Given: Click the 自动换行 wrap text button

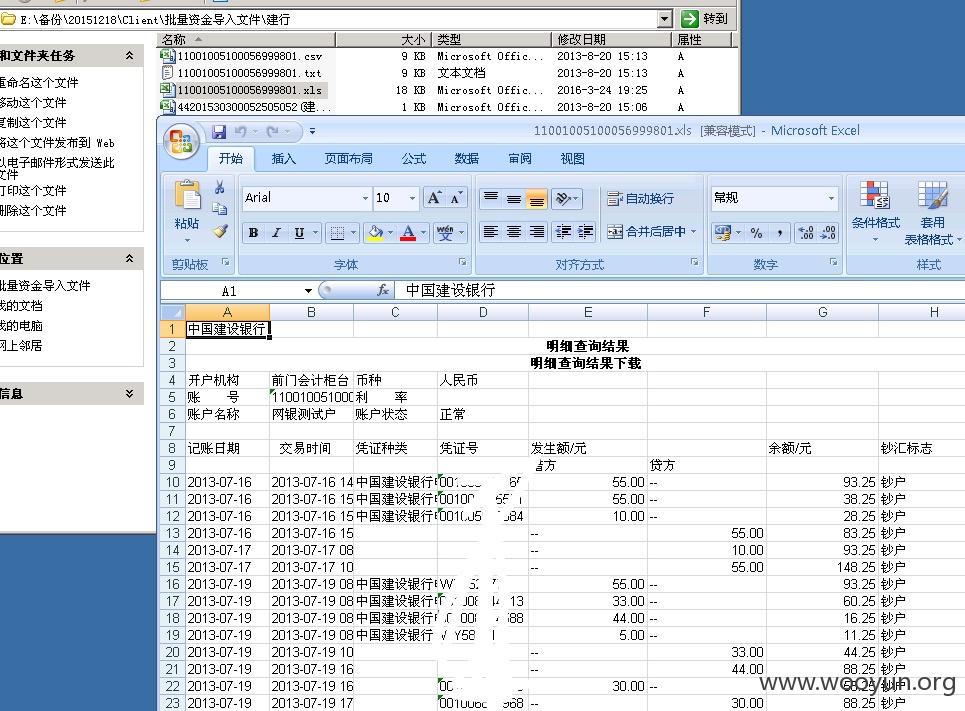Looking at the screenshot, I should 641,198.
